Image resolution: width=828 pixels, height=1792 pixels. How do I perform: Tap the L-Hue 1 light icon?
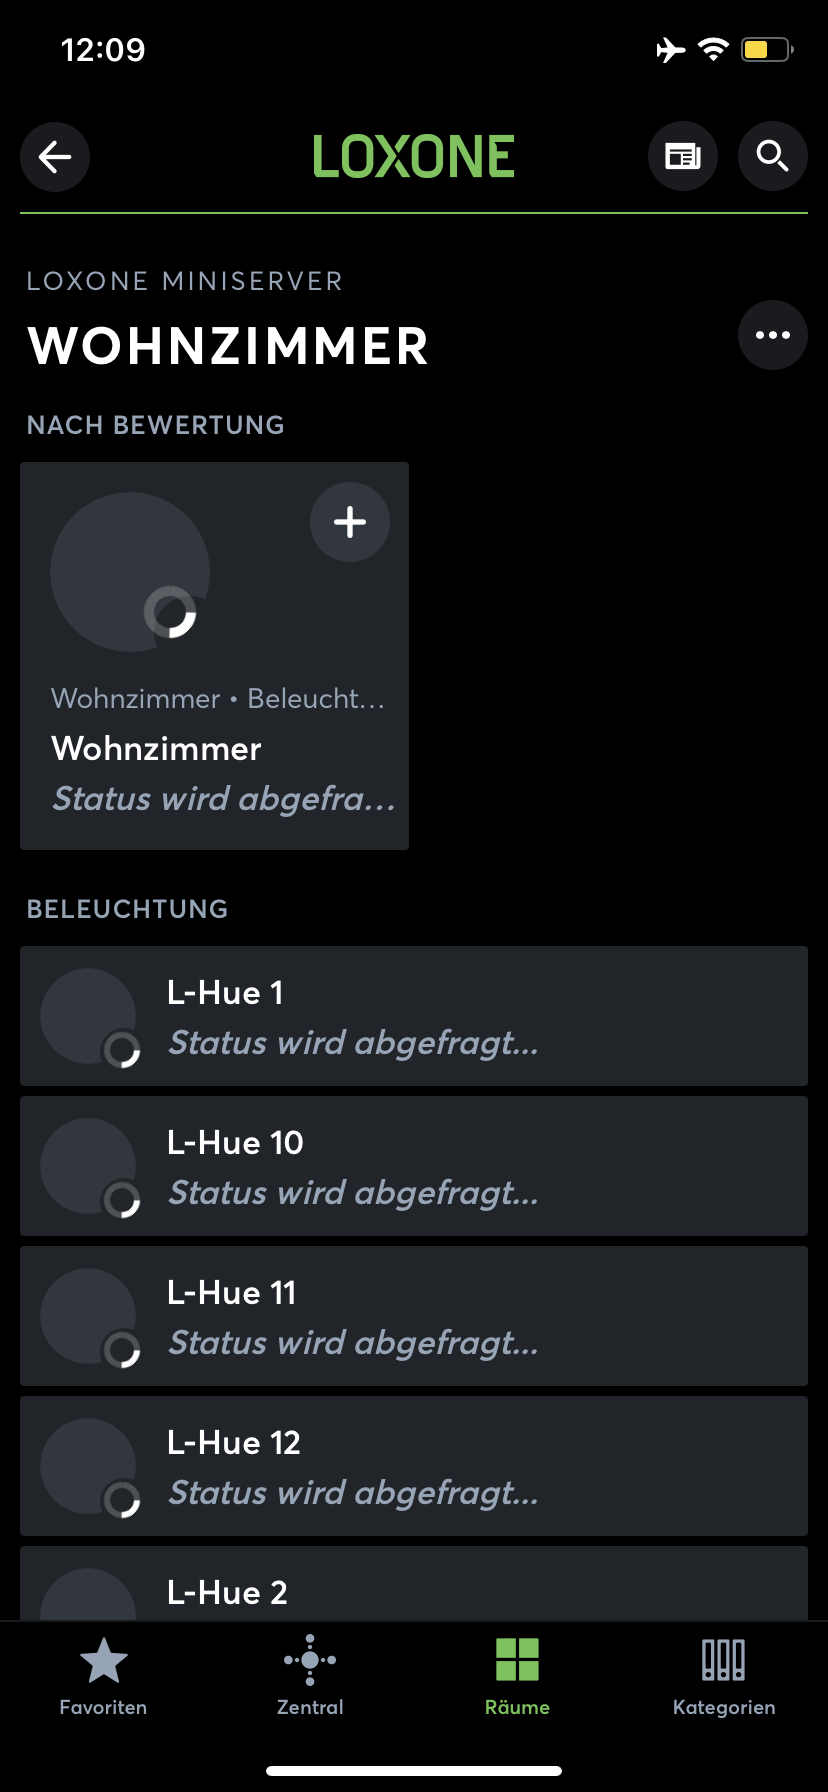pyautogui.click(x=89, y=1016)
